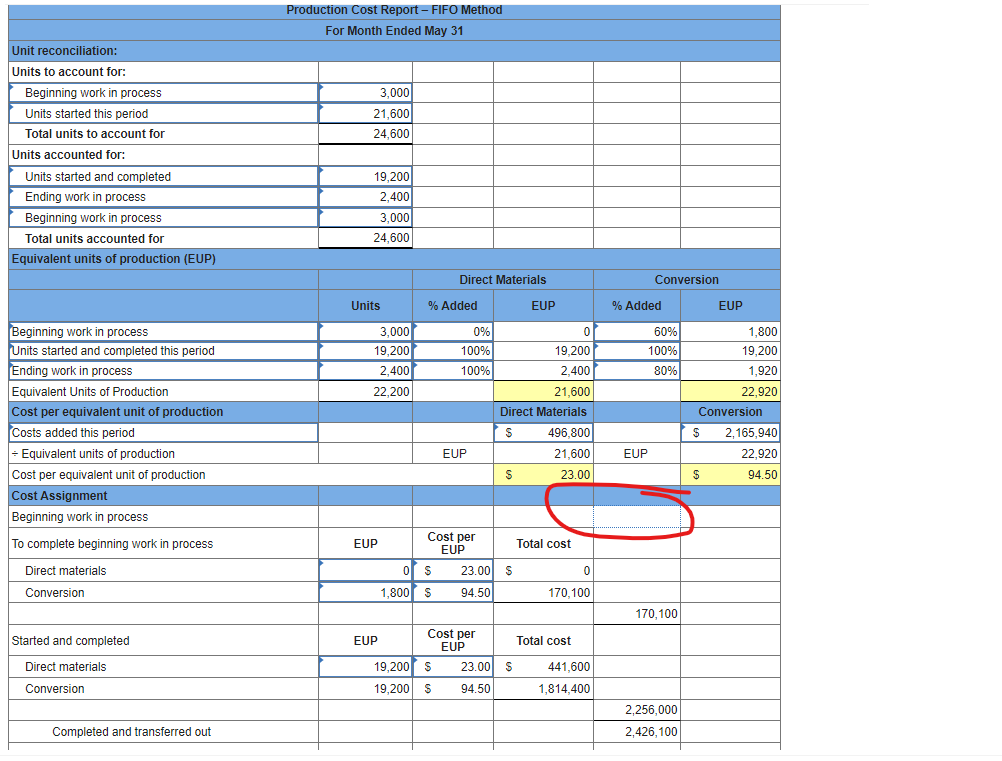Click 94.50 cost per EUP in Started and completed Conversion
Image resolution: width=1002 pixels, height=761 pixels.
click(x=453, y=689)
